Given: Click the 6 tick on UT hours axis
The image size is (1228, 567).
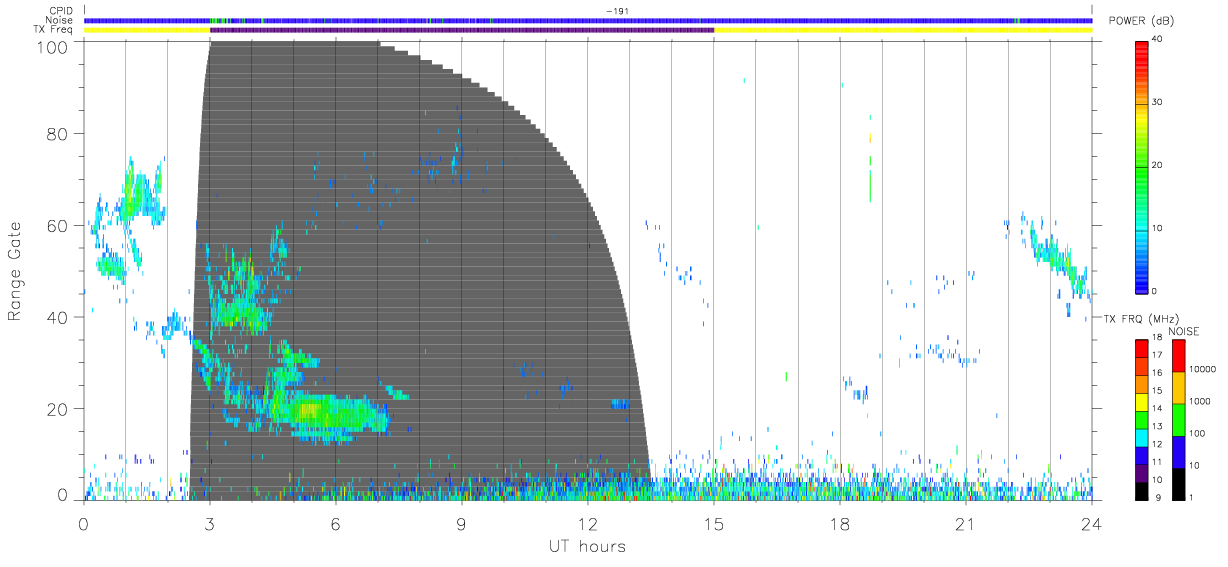Looking at the screenshot, I should pyautogui.click(x=336, y=524).
